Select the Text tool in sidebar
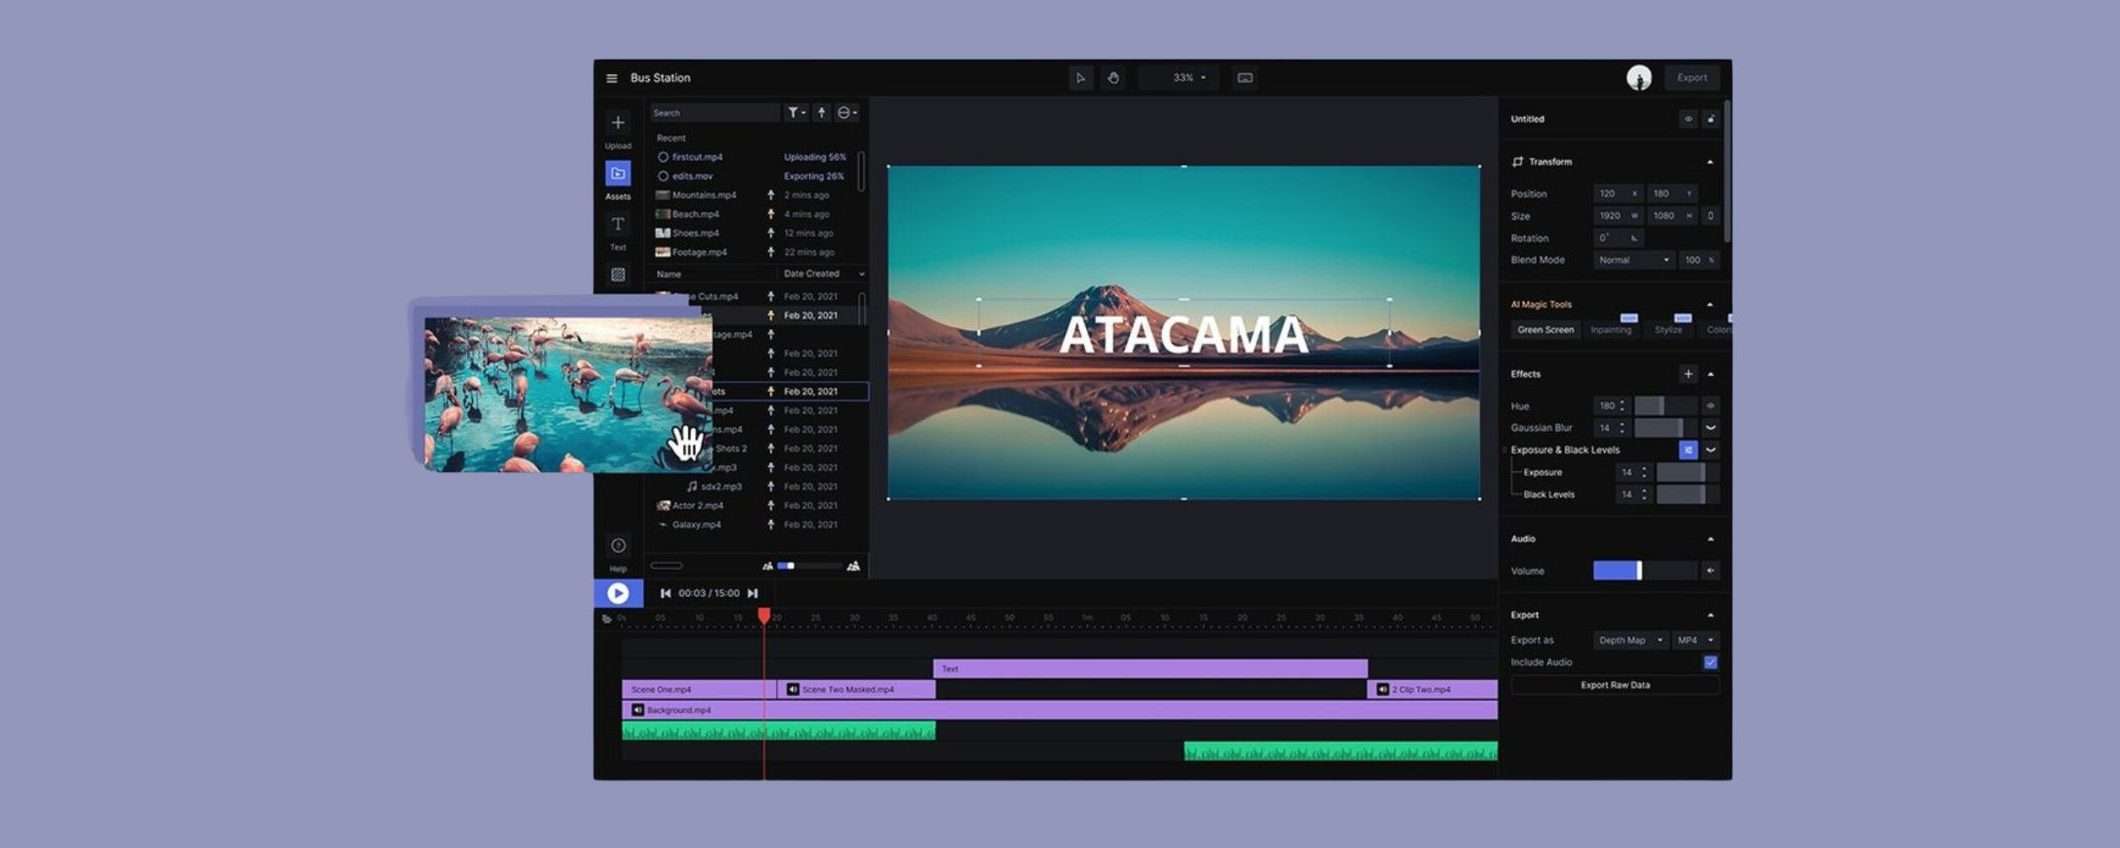The height and width of the screenshot is (848, 2120). 618,224
